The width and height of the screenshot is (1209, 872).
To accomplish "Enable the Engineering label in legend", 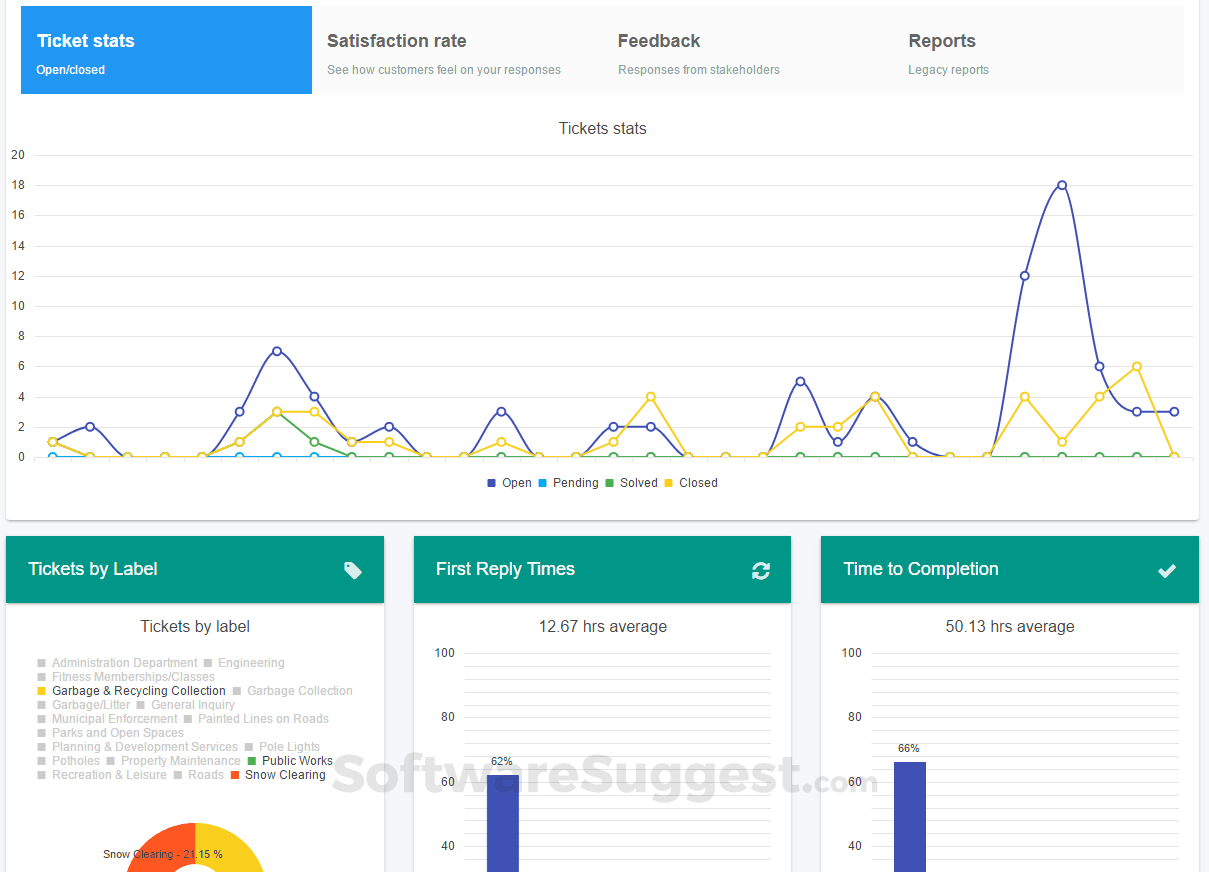I will coord(244,663).
